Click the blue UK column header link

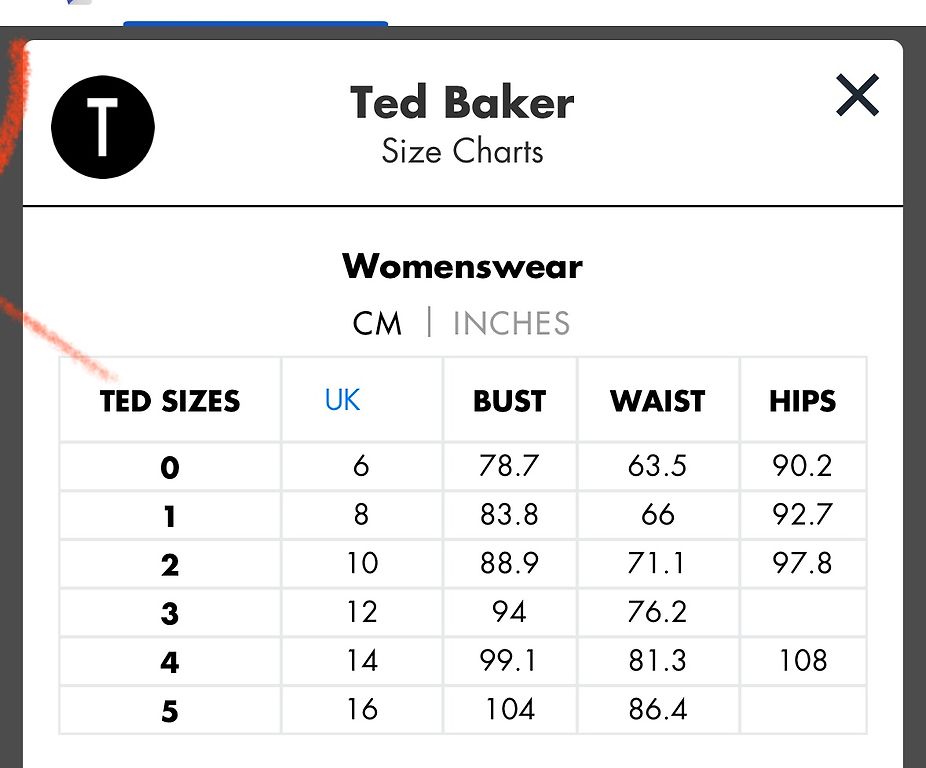coord(342,400)
